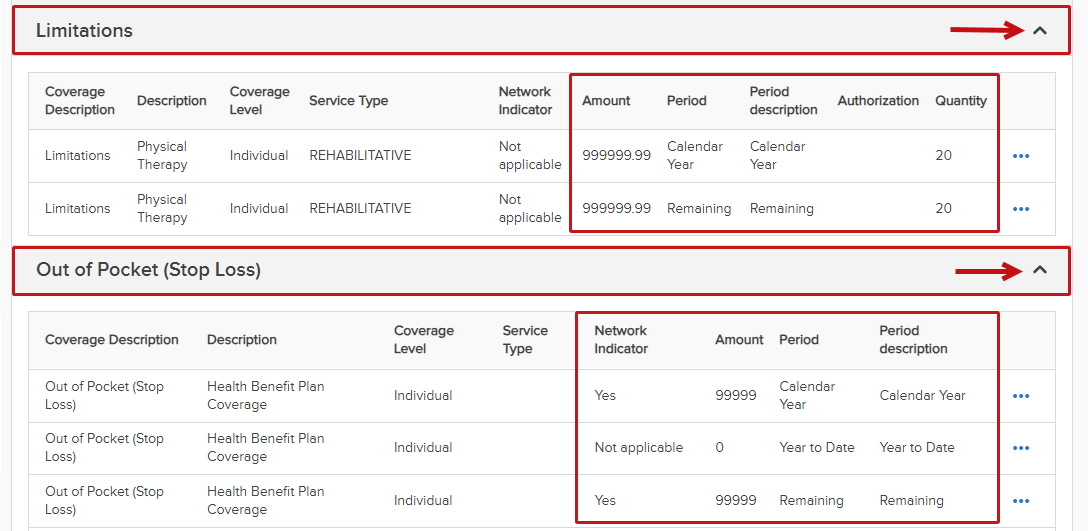The width and height of the screenshot is (1088, 531).
Task: Click quantity 20 in Limitations Remaining row
Action: coord(943,208)
